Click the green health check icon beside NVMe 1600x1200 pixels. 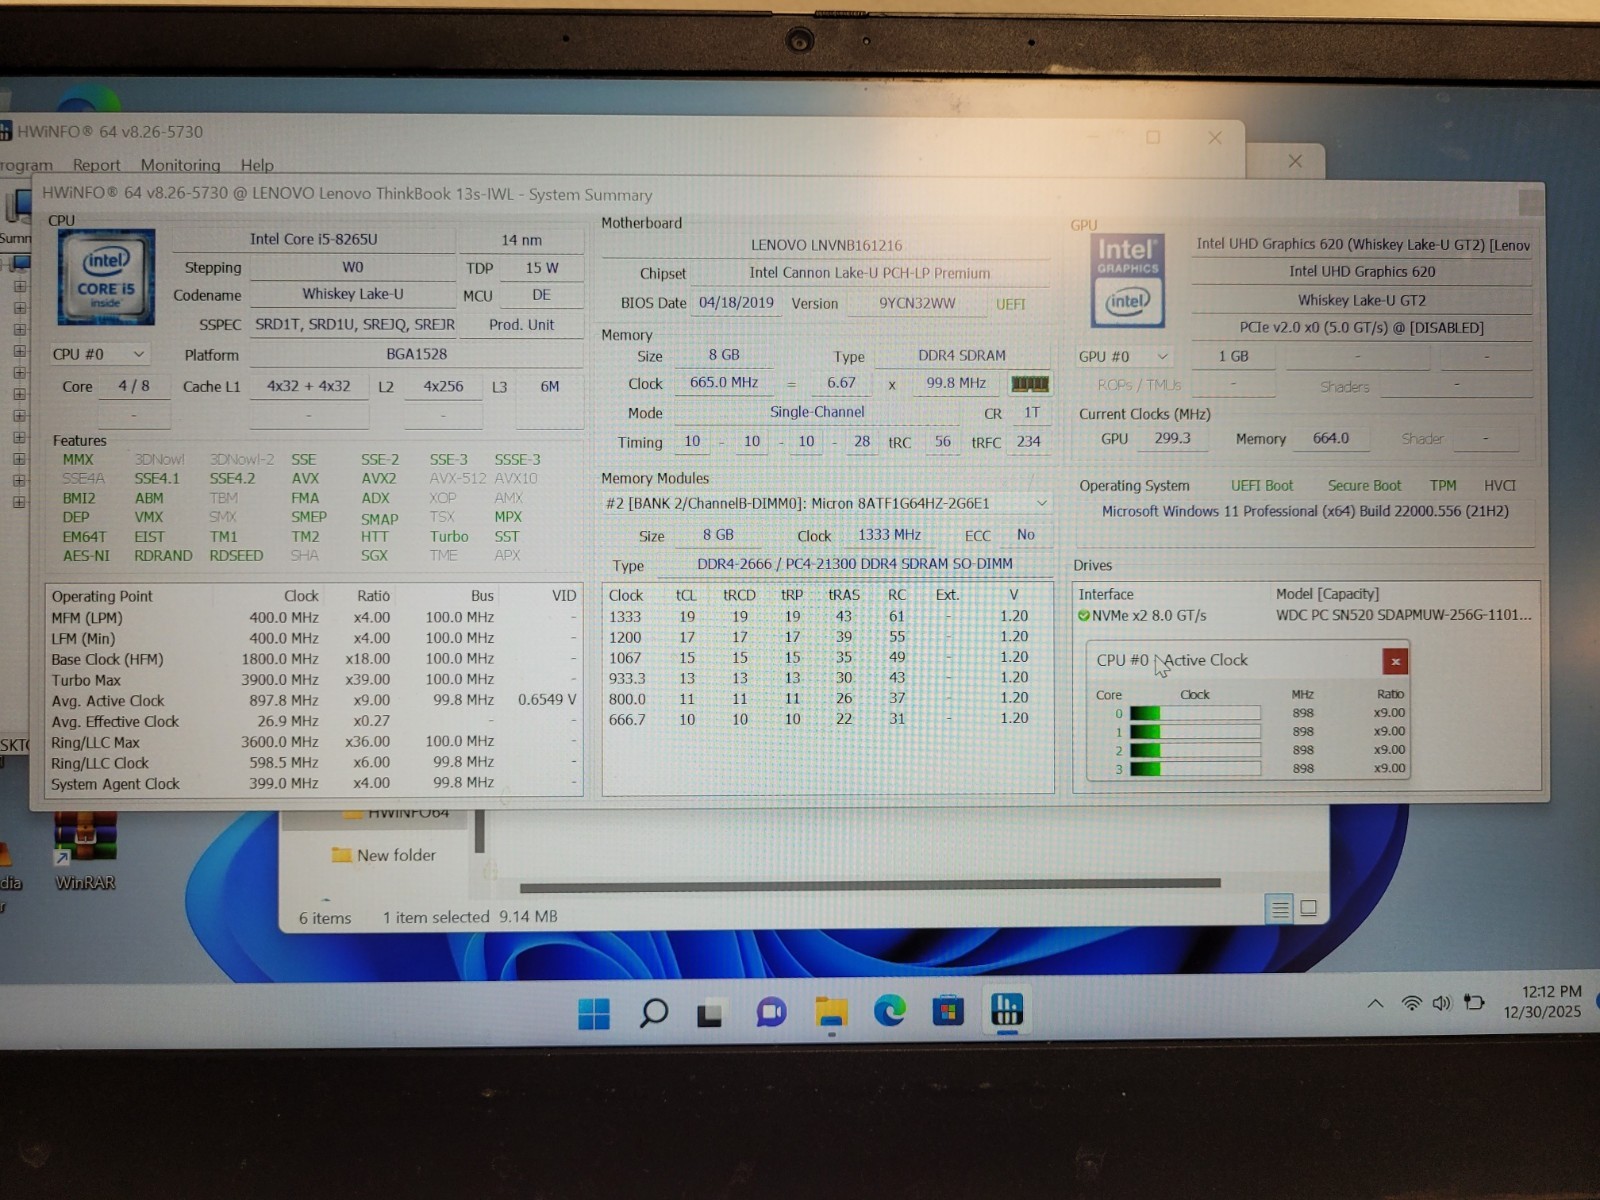(1083, 615)
